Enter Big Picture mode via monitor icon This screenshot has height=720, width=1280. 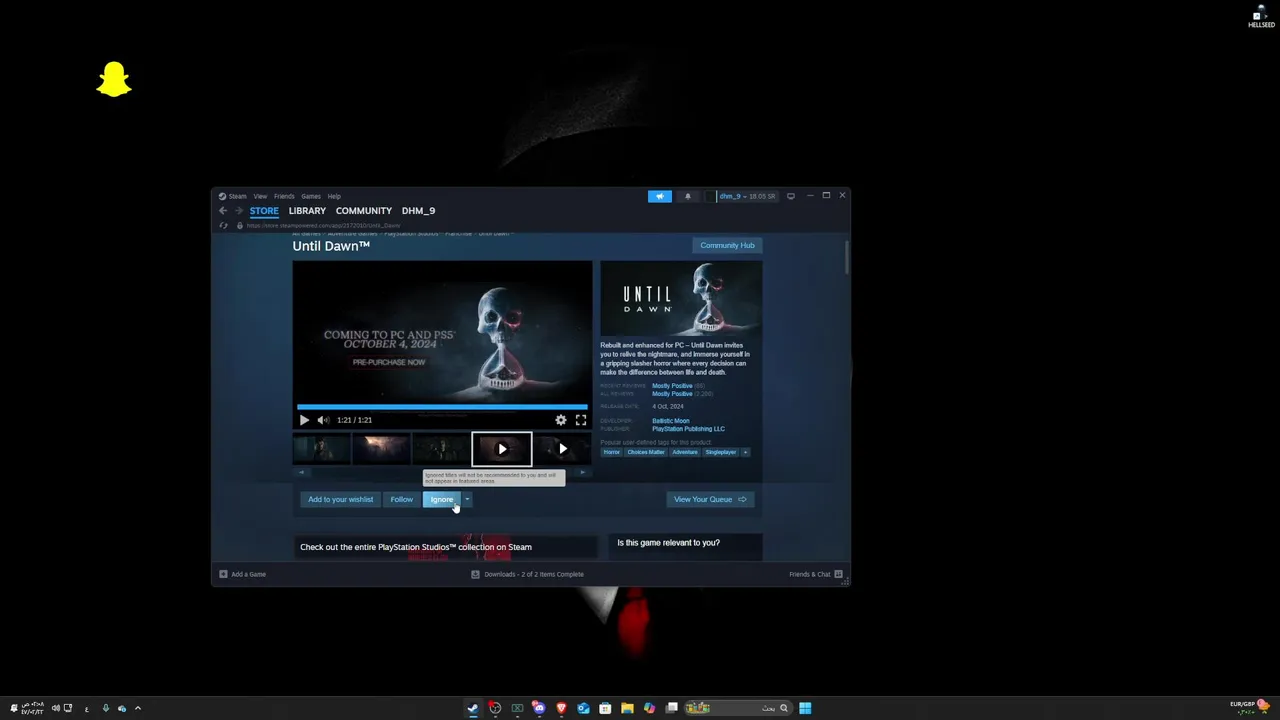pyautogui.click(x=791, y=196)
